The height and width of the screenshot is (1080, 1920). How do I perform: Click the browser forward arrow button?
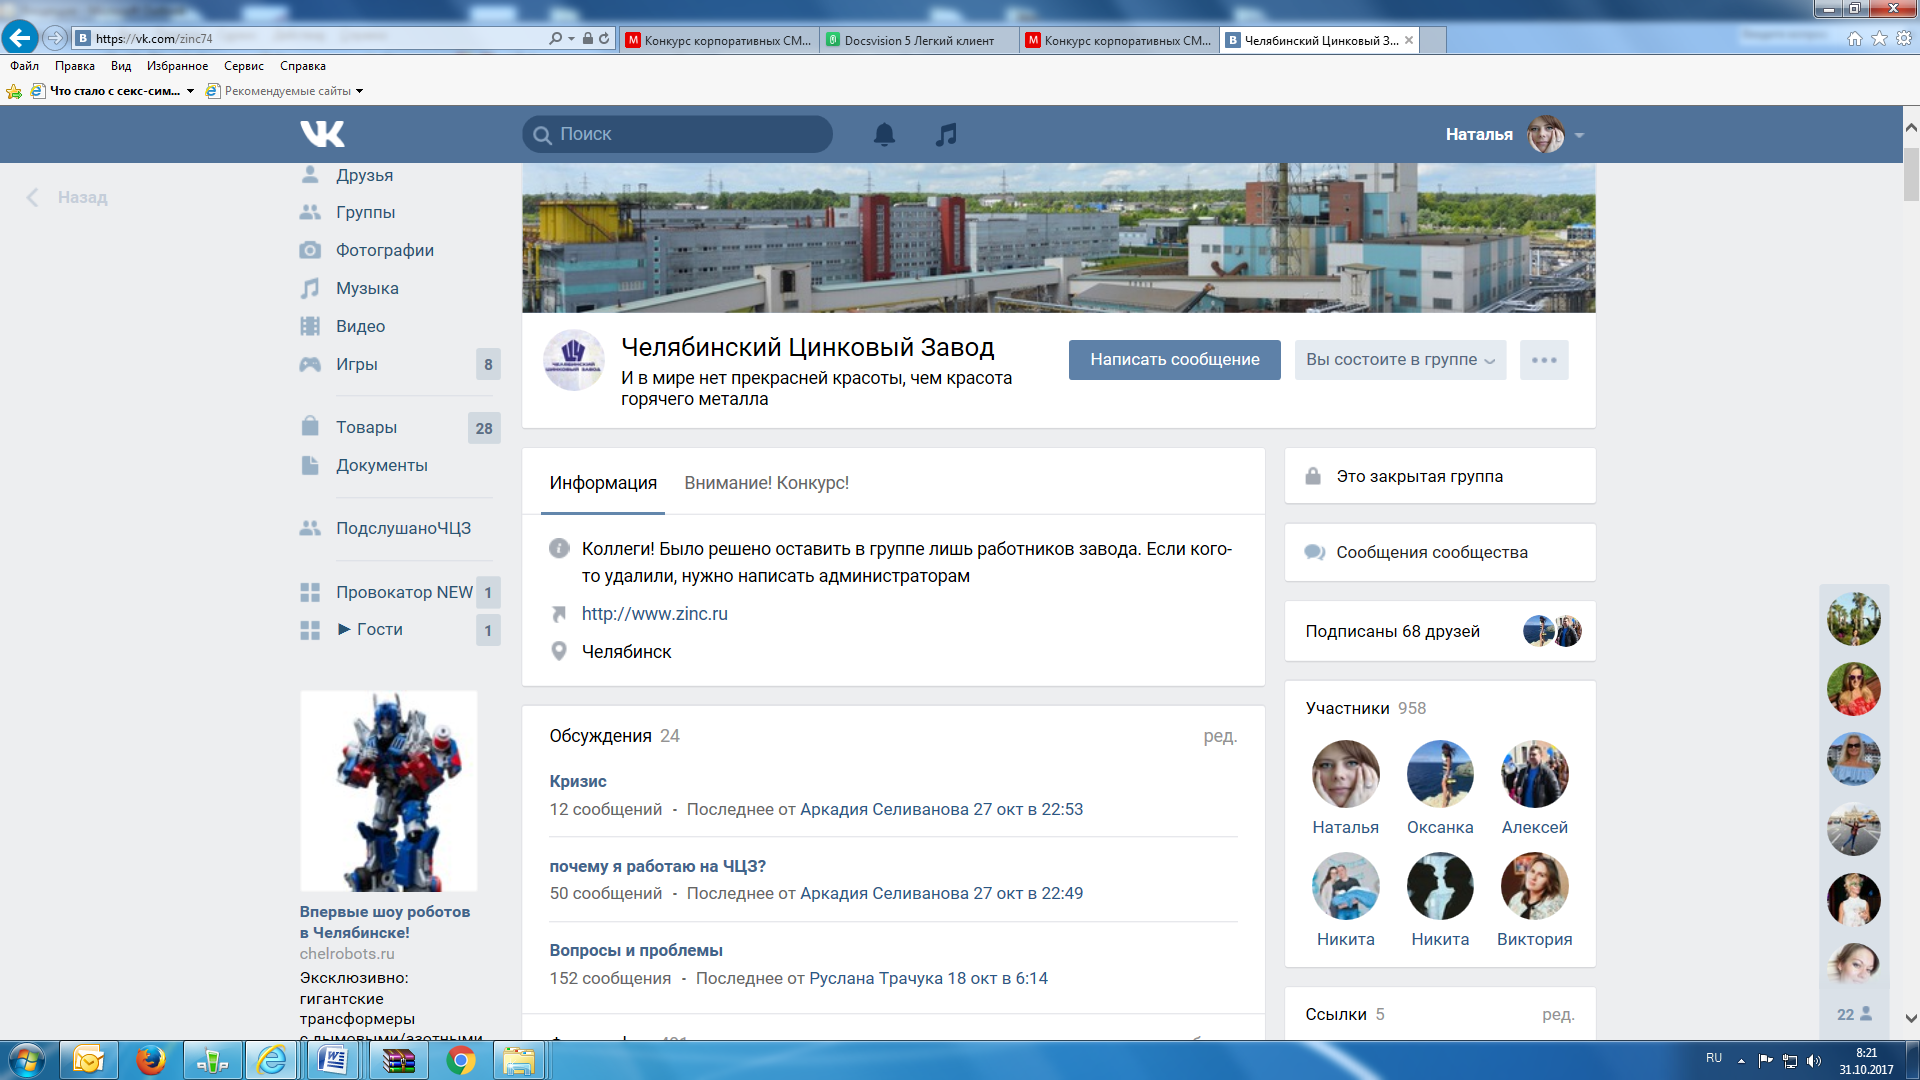coord(55,38)
